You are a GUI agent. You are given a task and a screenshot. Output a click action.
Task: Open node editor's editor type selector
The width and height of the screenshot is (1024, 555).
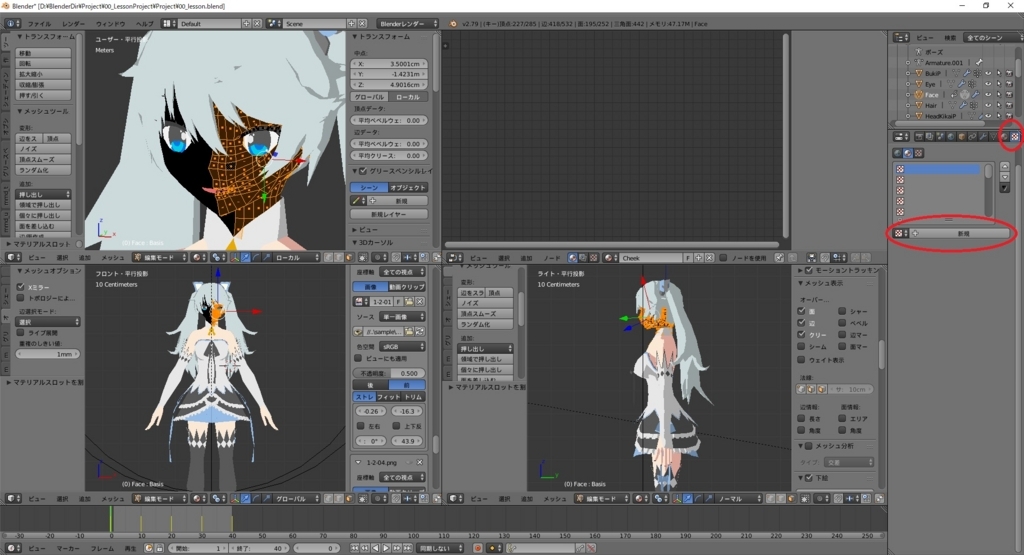point(455,258)
